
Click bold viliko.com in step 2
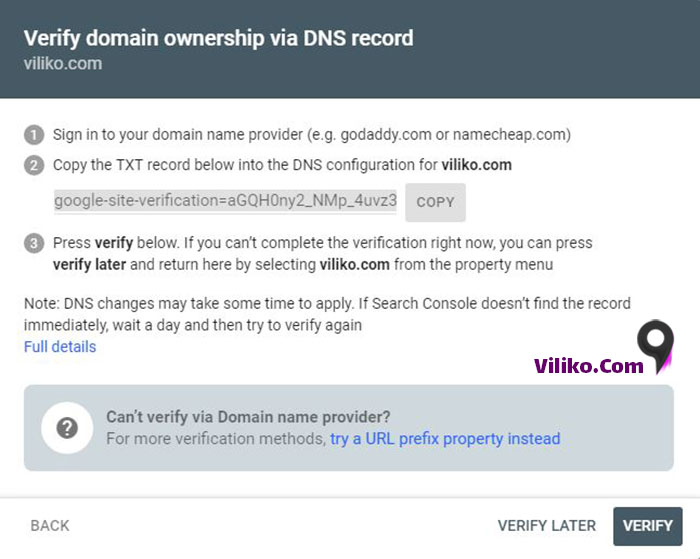pyautogui.click(x=477, y=164)
